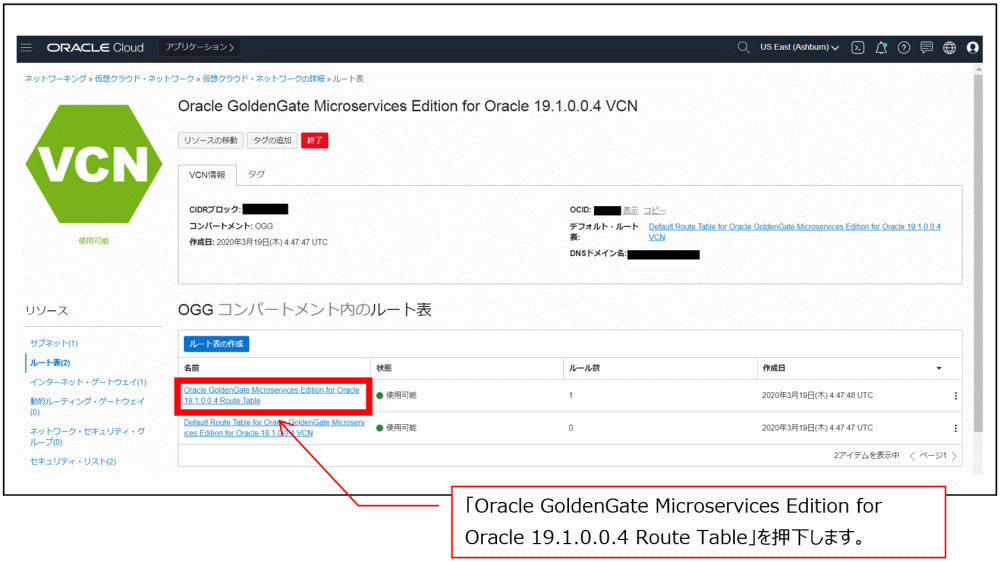
Task: Select セキュリティ・リスト(2) resource
Action: pos(73,461)
